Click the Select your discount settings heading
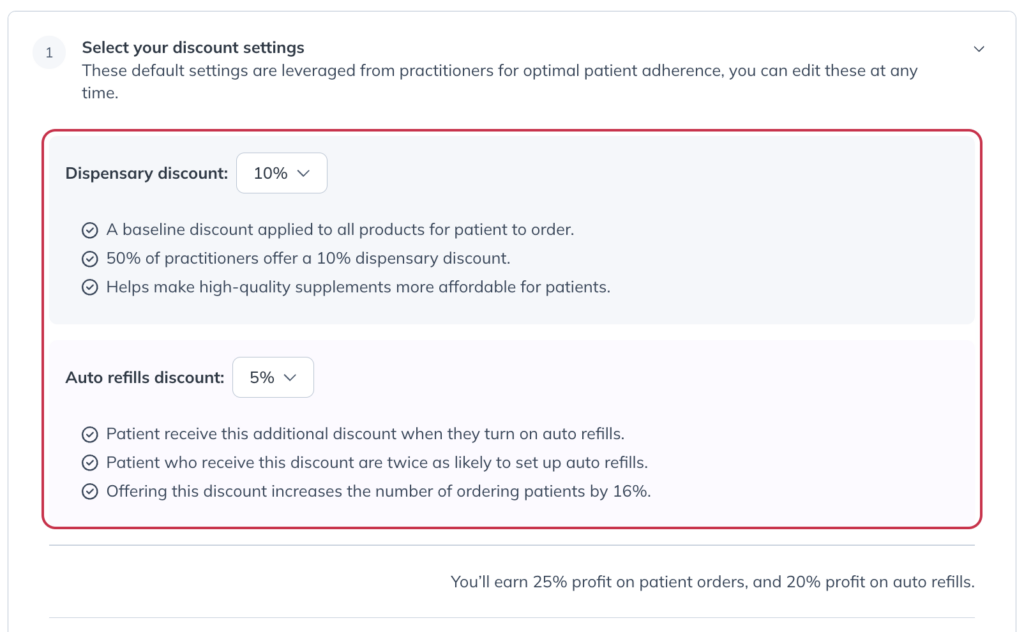The image size is (1024, 632). coord(193,48)
